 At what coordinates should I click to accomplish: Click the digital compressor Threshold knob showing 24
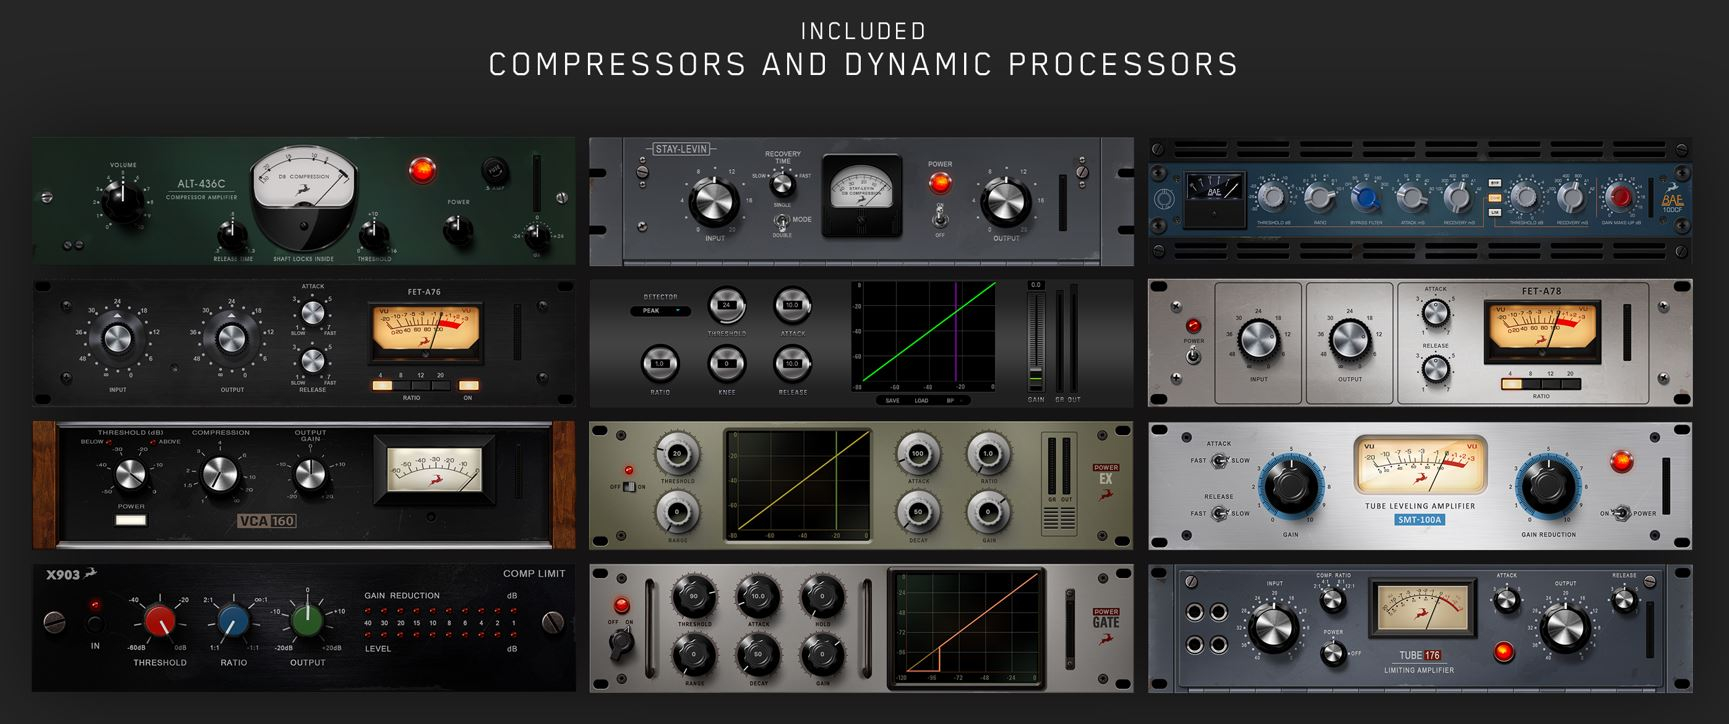[x=727, y=305]
